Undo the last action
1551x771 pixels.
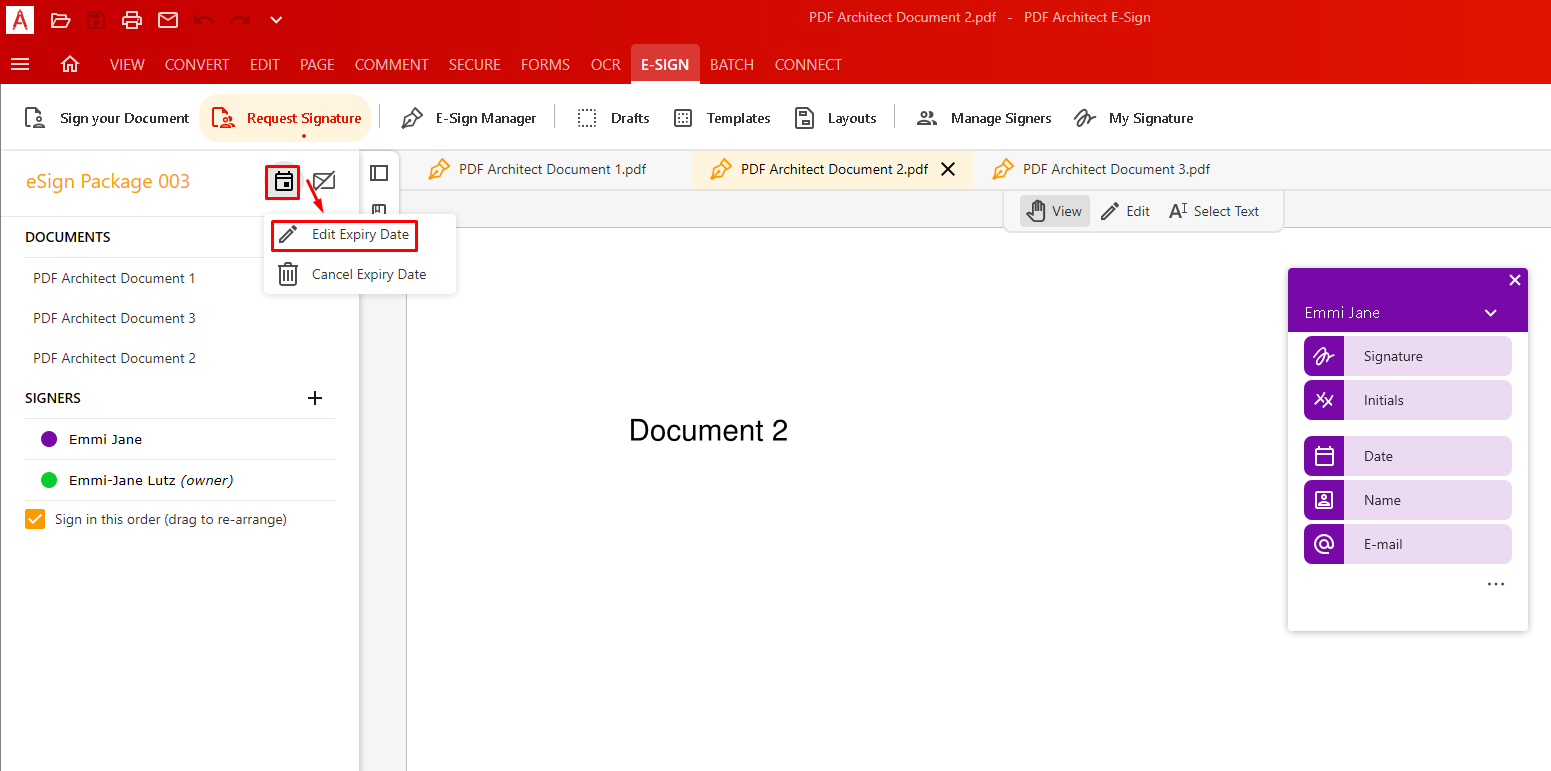coord(204,19)
